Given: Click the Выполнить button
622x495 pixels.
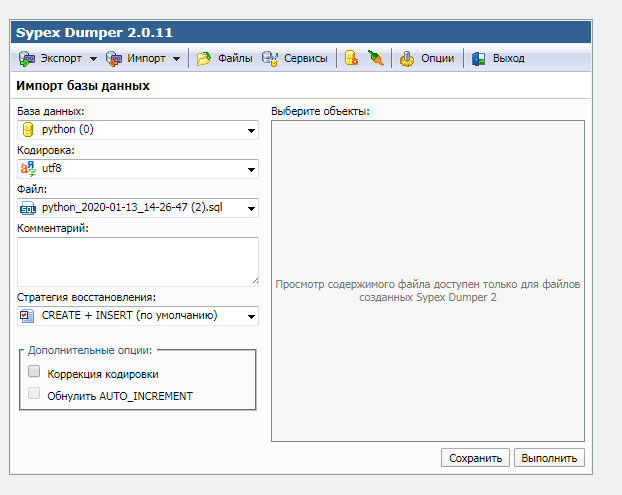Looking at the screenshot, I should point(549,458).
